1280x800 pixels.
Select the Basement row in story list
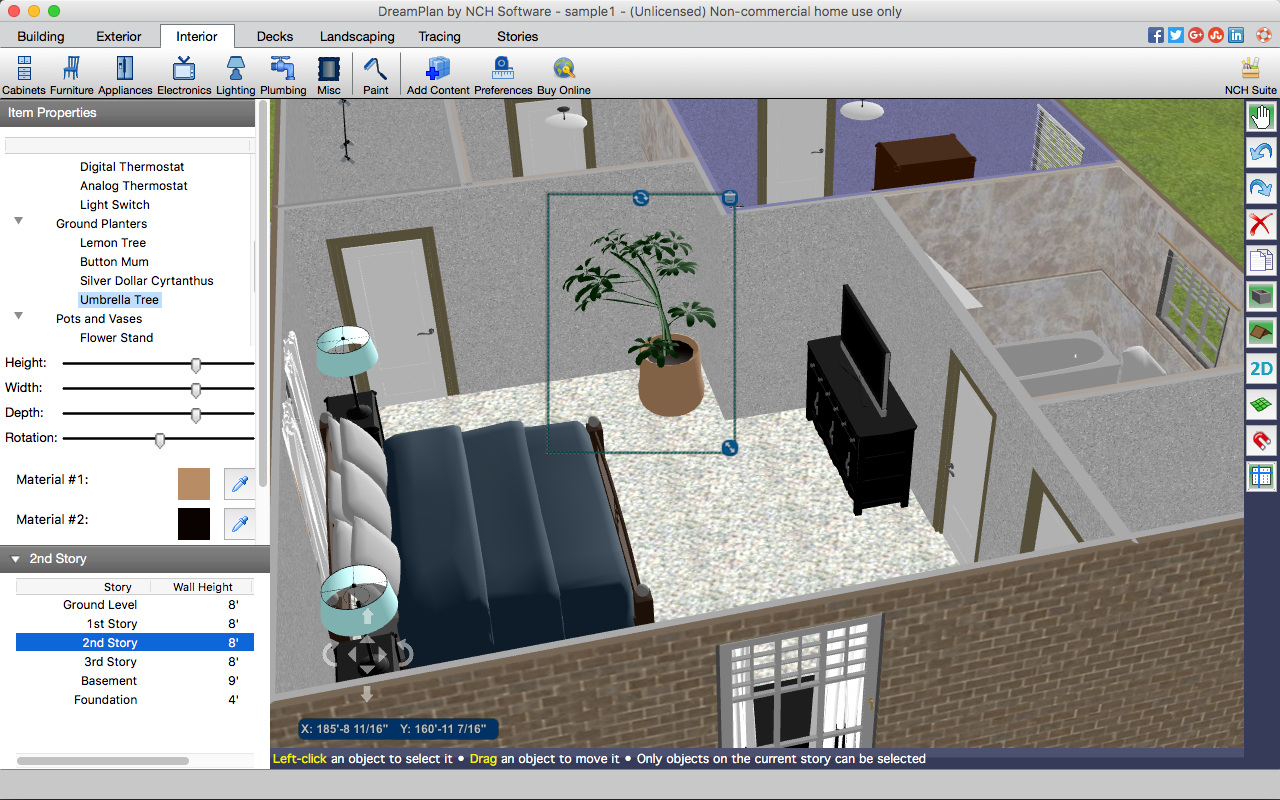[x=109, y=681]
